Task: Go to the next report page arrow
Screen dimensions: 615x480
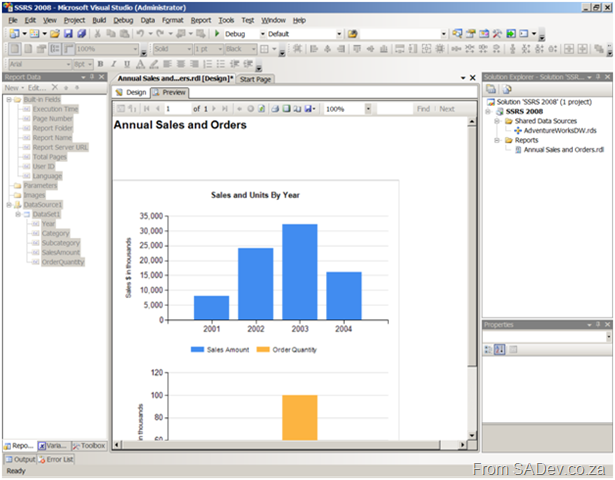Action: 214,109
